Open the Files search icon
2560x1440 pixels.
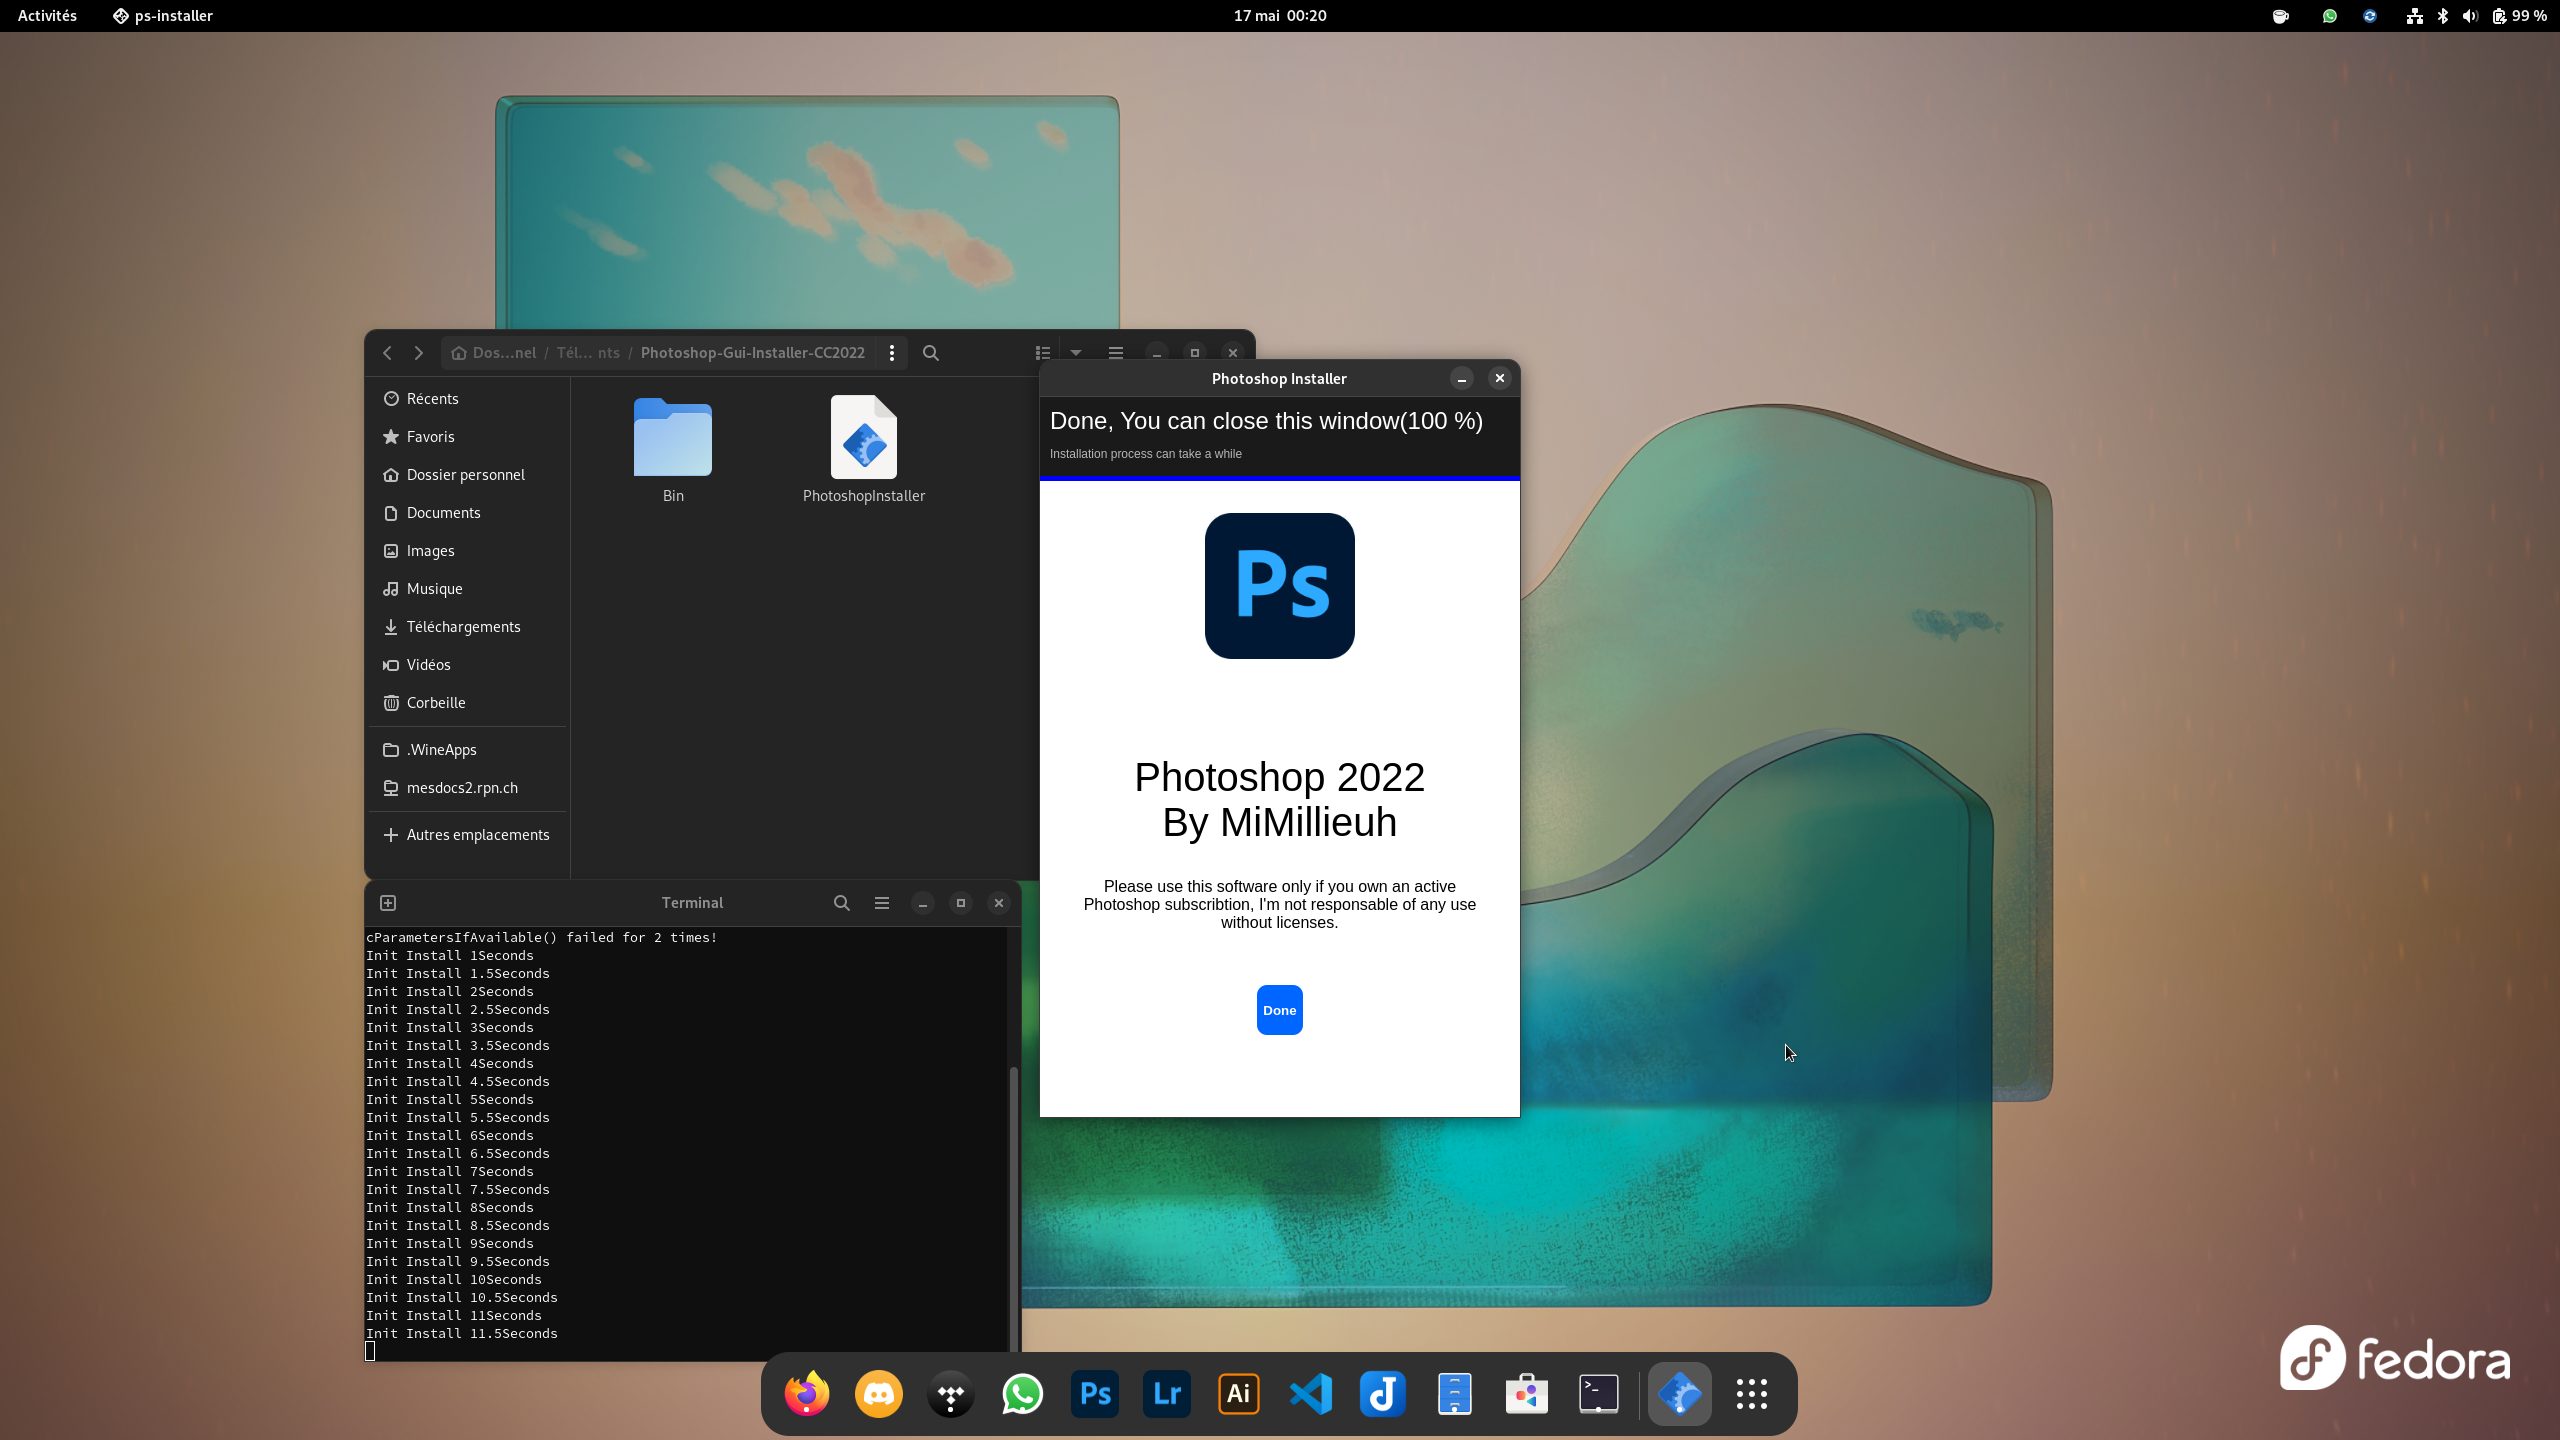(931, 353)
